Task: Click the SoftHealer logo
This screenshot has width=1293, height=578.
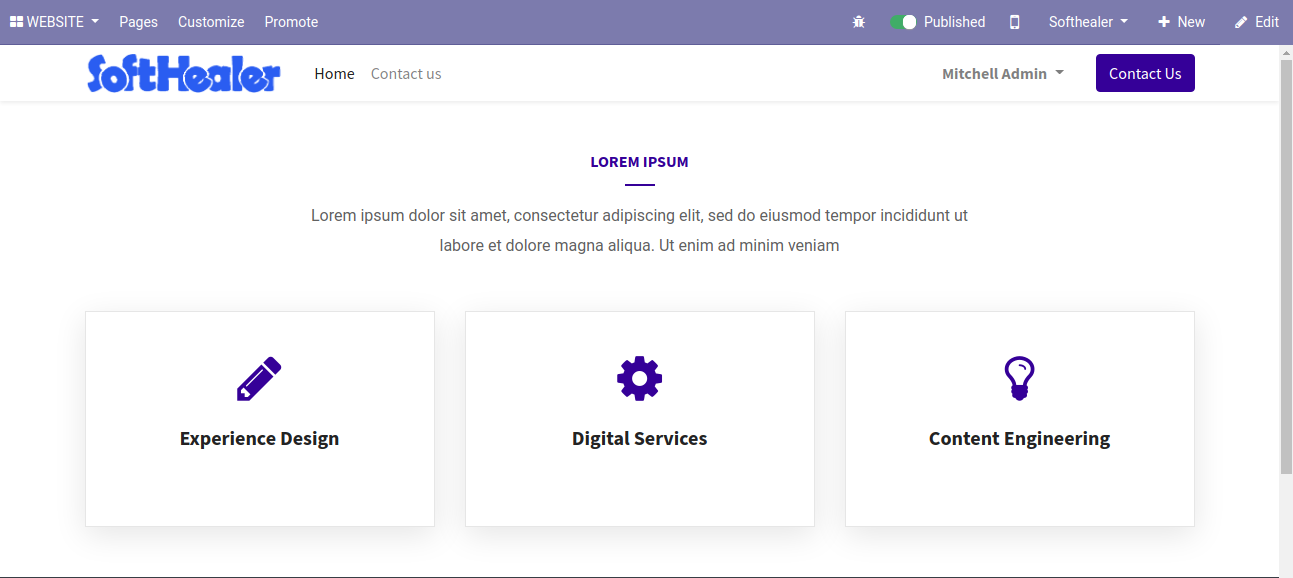Action: [x=184, y=74]
